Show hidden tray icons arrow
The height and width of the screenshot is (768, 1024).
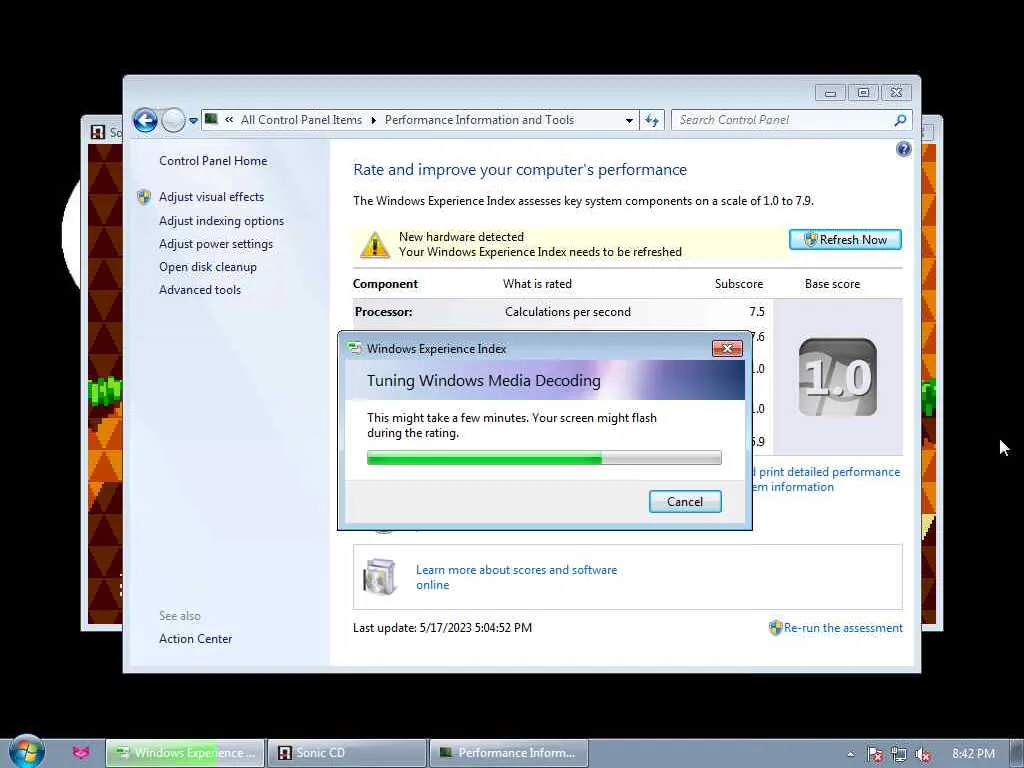pyautogui.click(x=850, y=754)
